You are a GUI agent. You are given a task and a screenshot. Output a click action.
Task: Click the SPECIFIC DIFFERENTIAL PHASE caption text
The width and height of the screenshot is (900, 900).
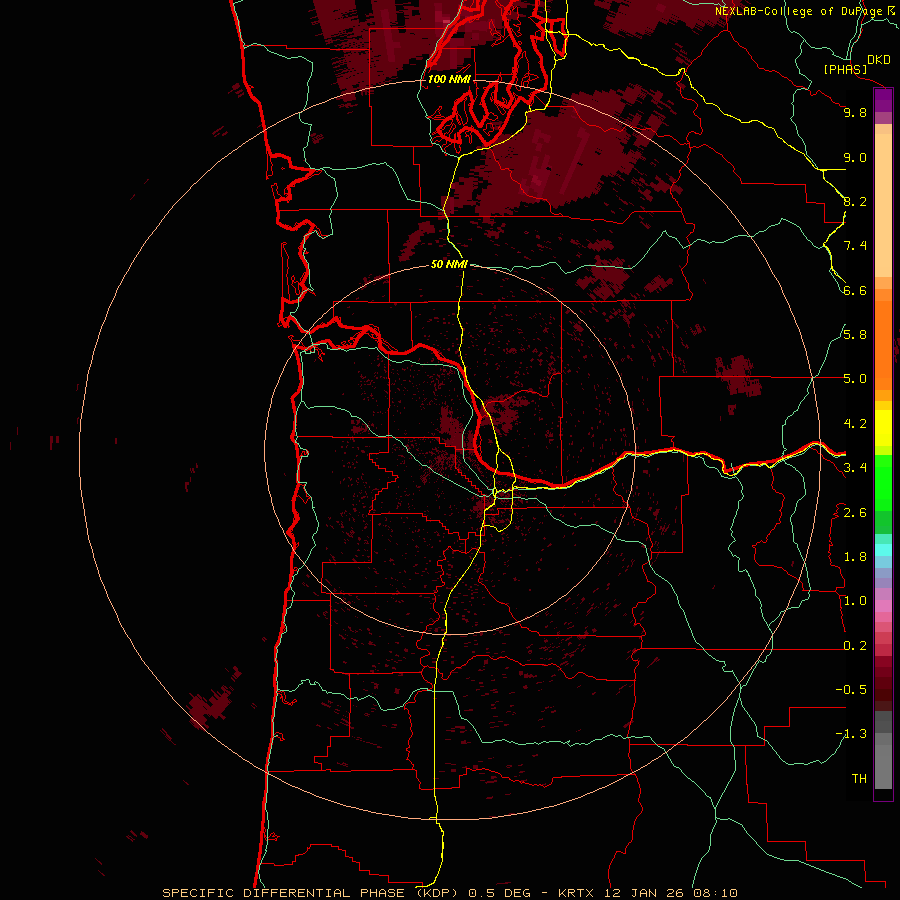285,893
